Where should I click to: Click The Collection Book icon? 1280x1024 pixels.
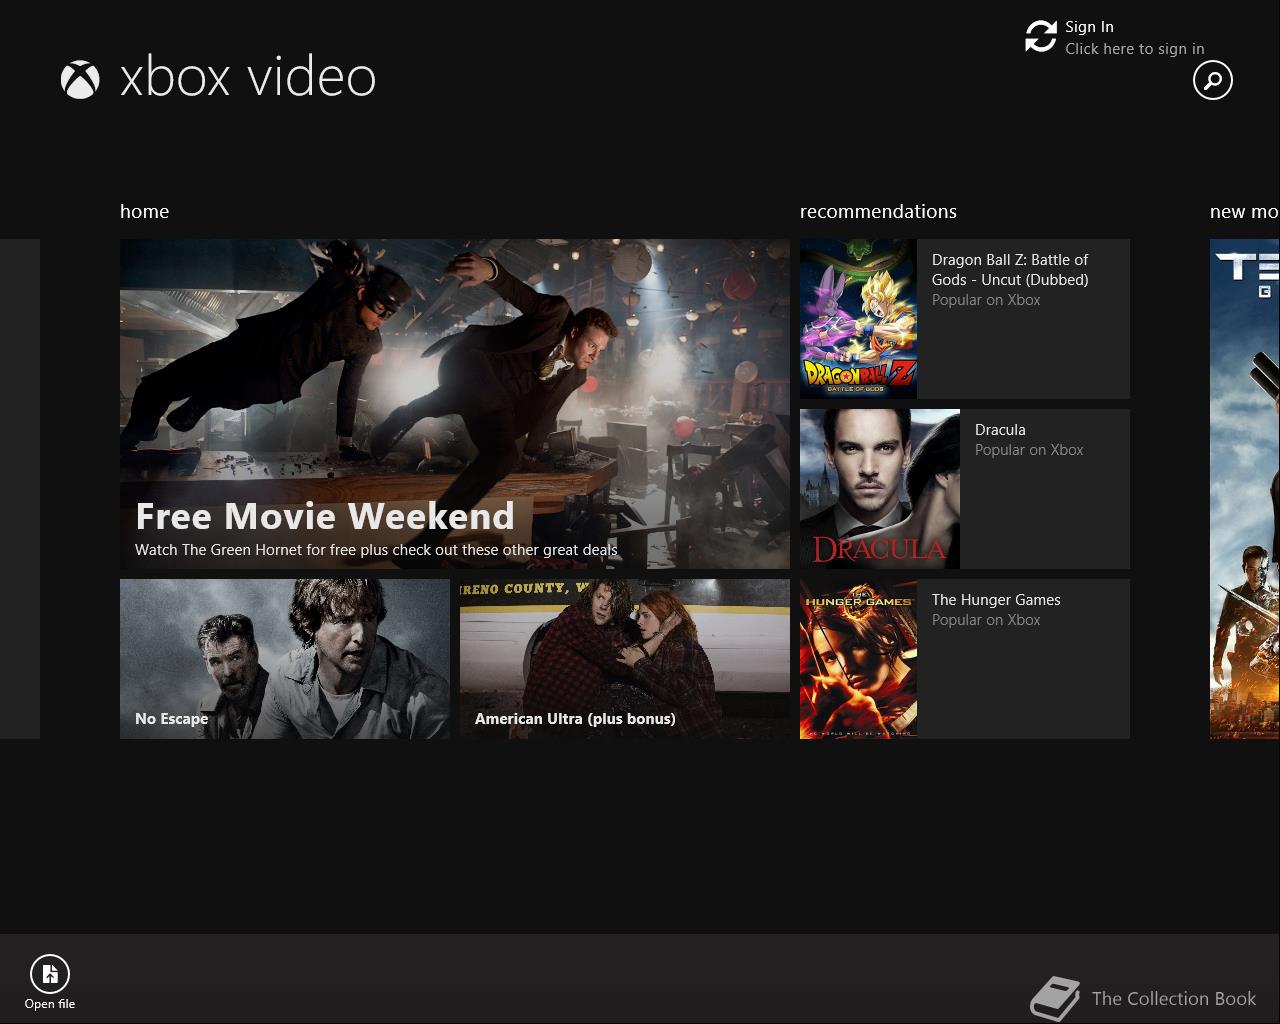click(x=1056, y=998)
